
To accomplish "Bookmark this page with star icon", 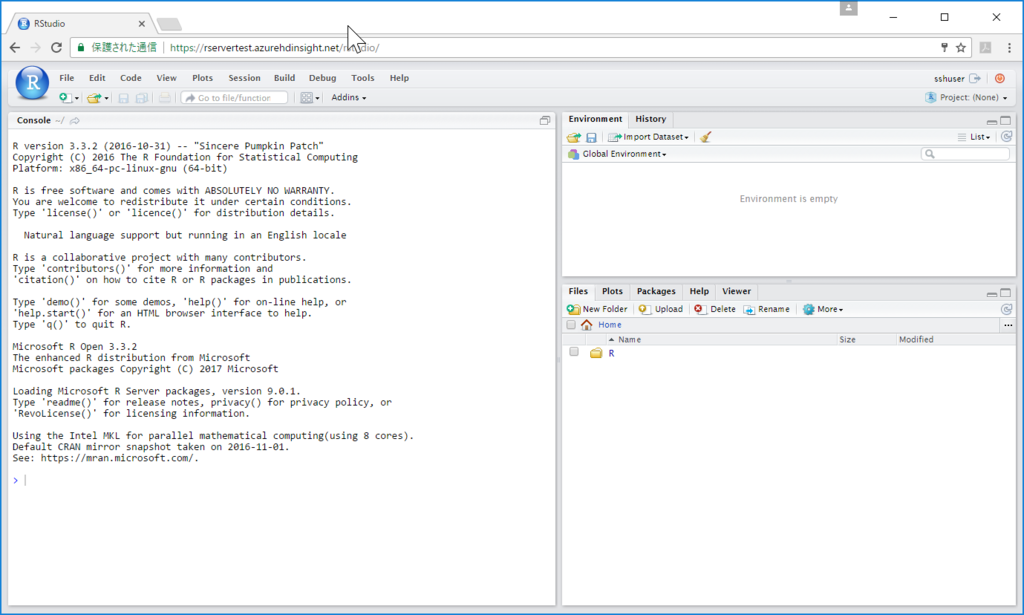I will coord(961,48).
